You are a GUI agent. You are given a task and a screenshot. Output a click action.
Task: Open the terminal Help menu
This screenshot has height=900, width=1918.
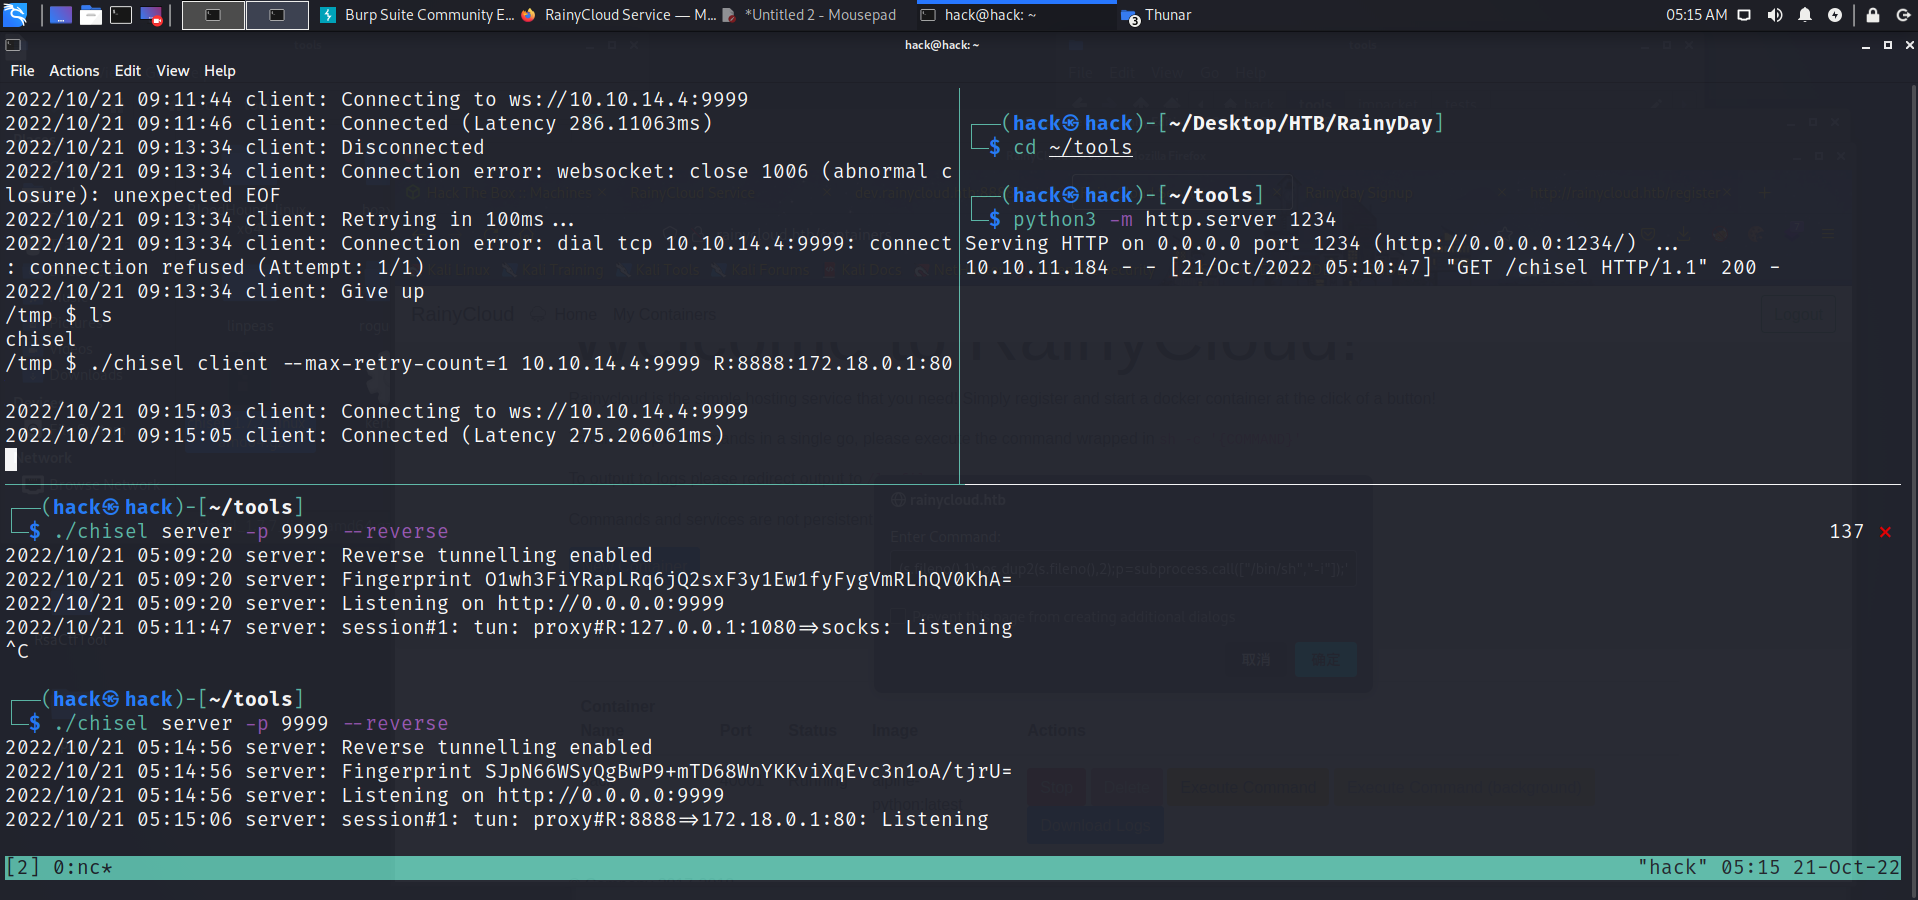click(219, 71)
